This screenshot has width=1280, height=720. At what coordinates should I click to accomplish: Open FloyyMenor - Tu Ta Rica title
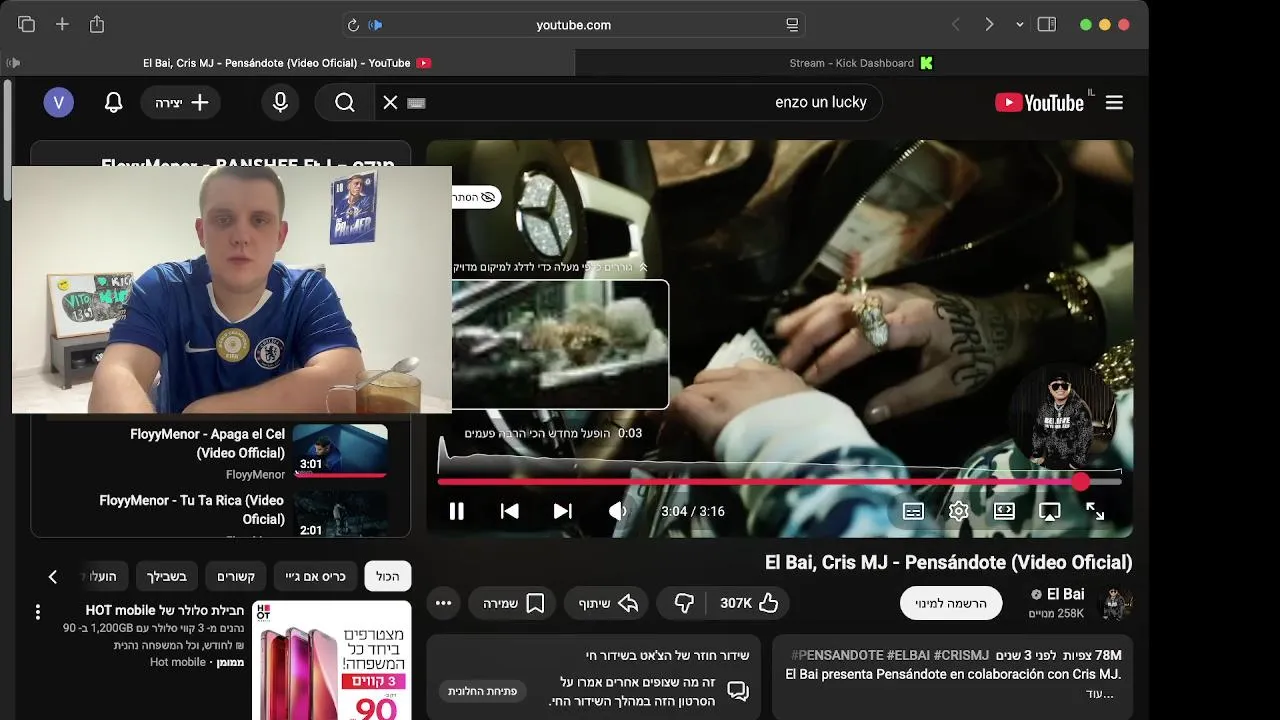192,509
